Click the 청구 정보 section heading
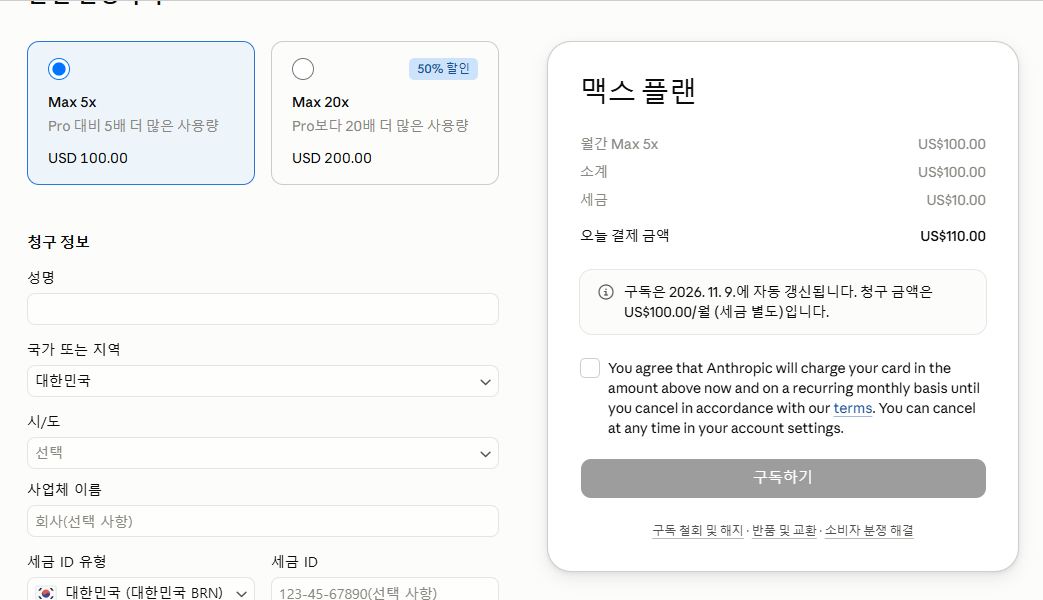 coord(59,242)
